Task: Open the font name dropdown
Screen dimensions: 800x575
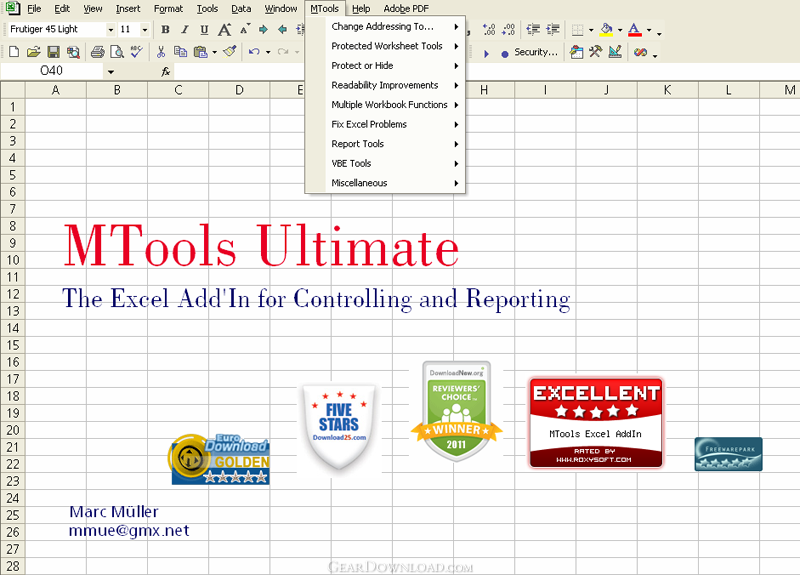Action: click(111, 30)
